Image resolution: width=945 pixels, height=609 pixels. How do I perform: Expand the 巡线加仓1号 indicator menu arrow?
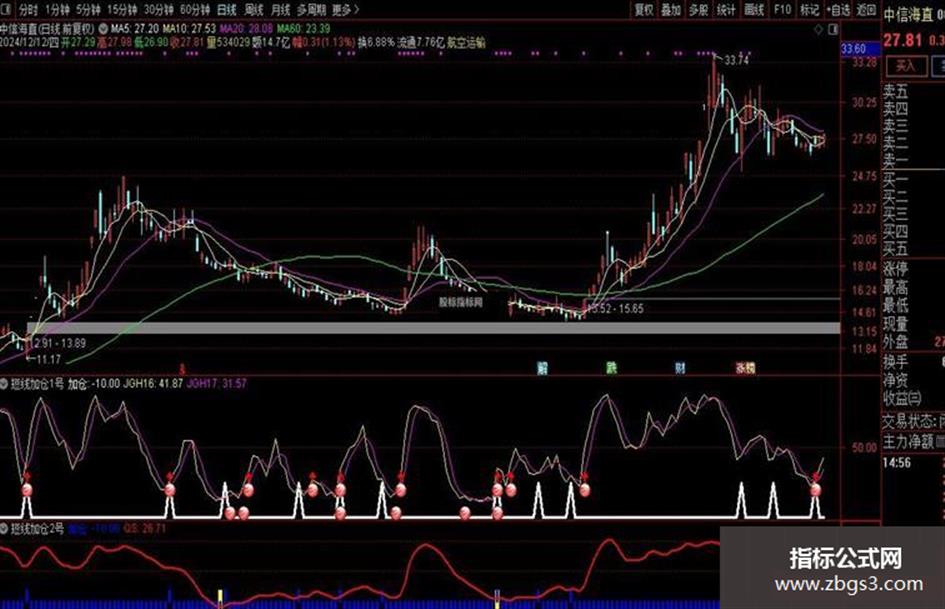(4, 383)
